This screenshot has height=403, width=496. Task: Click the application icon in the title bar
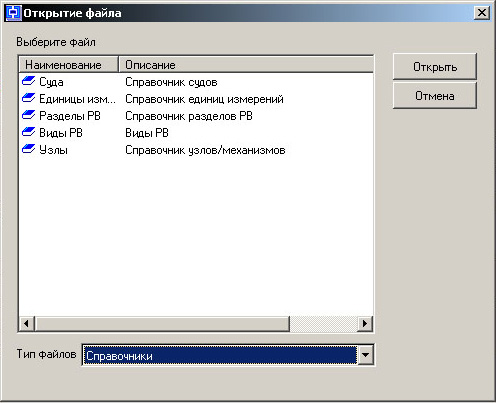pyautogui.click(x=14, y=13)
